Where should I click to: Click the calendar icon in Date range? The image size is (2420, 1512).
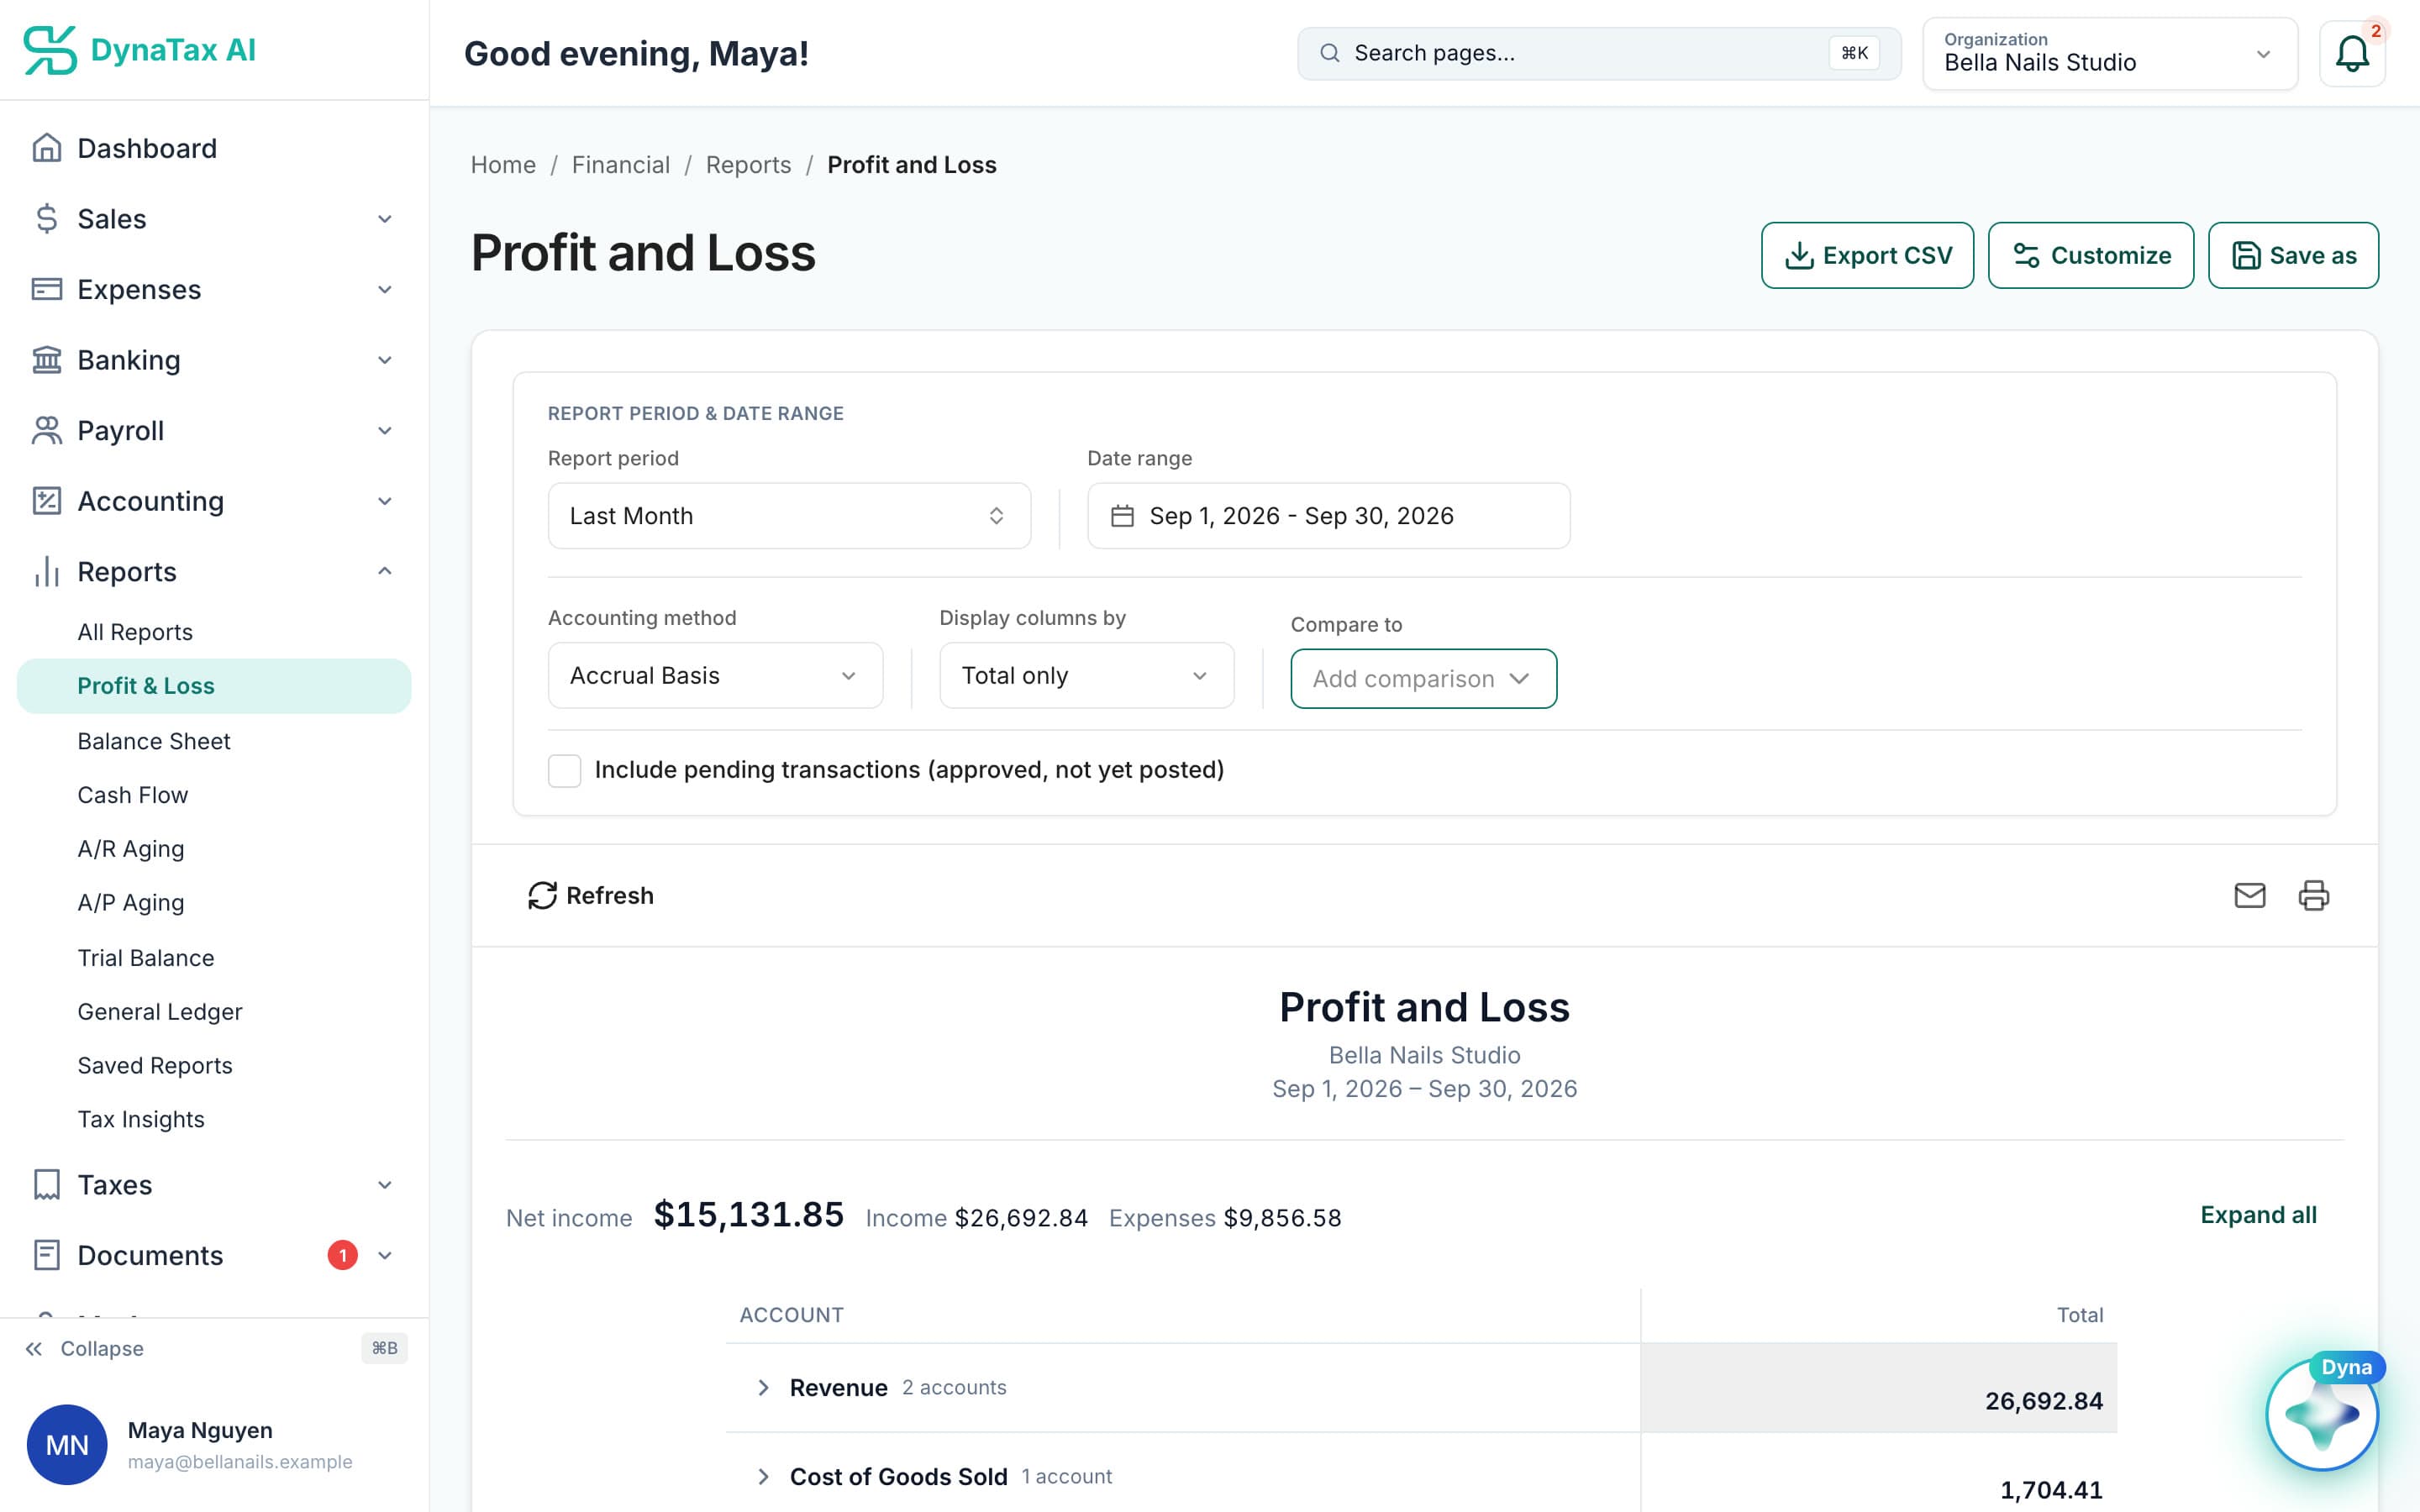[1122, 516]
